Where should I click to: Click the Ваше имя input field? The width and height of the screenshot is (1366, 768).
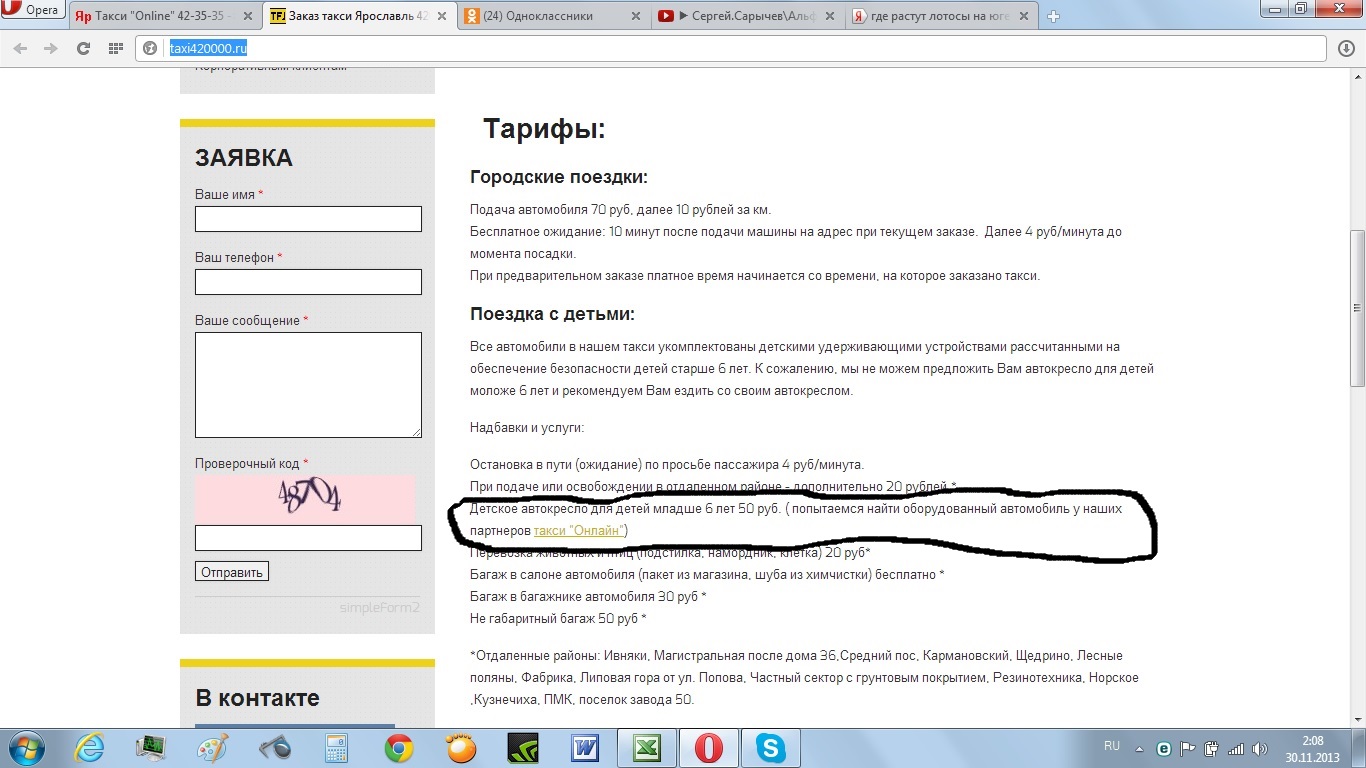pos(308,219)
